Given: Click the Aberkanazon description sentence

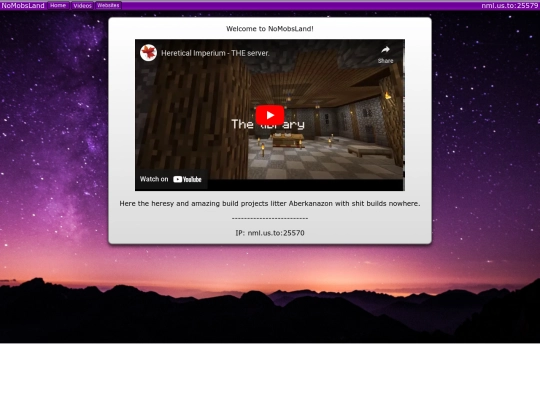Looking at the screenshot, I should [270, 204].
